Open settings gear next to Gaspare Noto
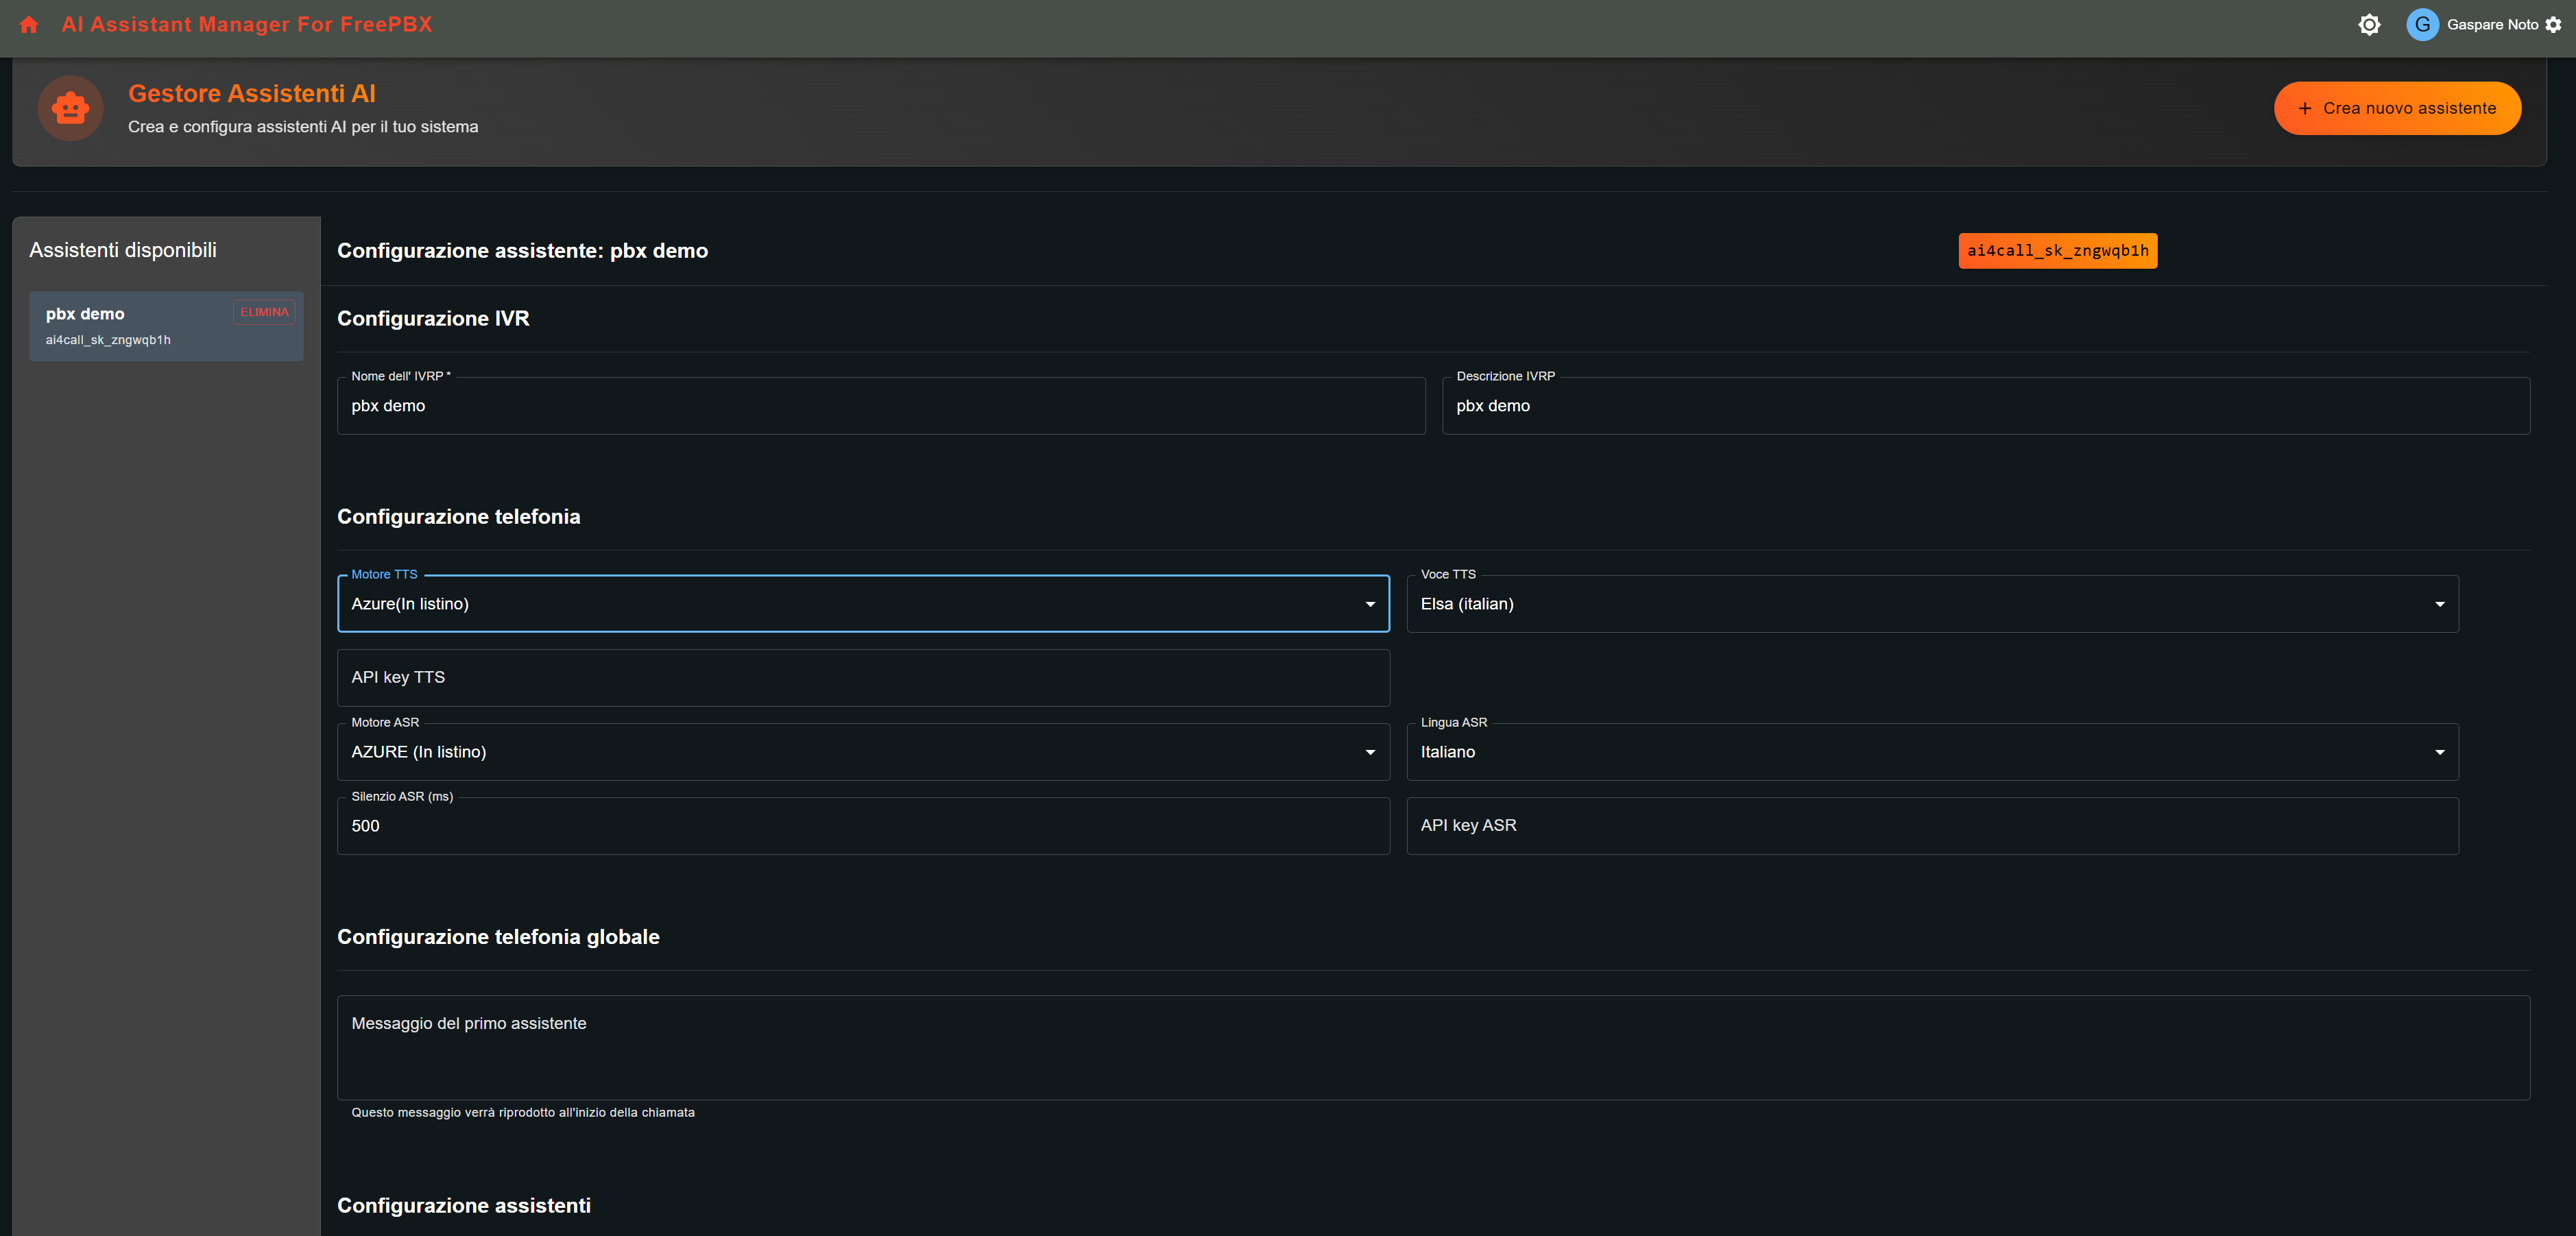 pos(2553,25)
